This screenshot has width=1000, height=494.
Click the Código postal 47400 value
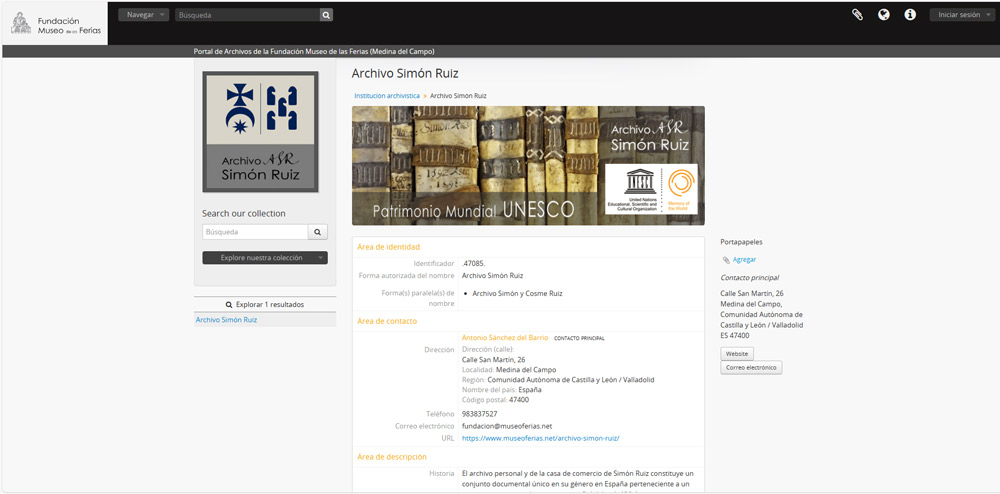518,400
